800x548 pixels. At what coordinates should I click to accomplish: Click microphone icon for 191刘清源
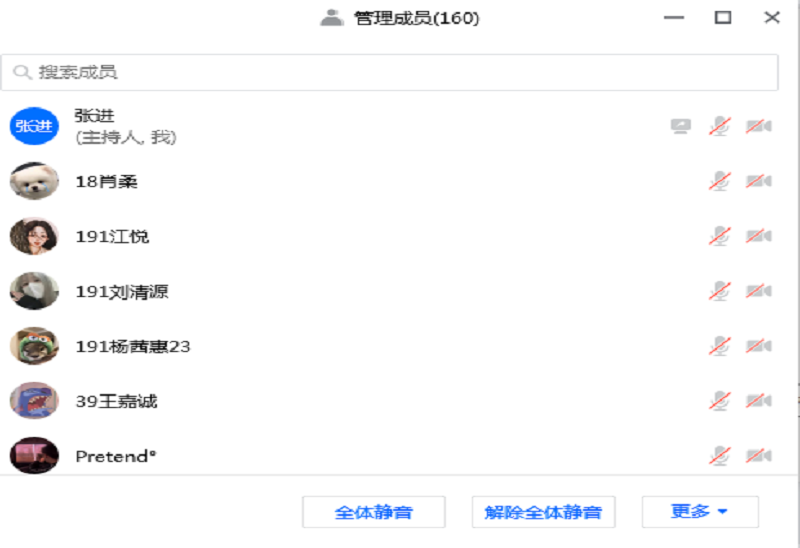tap(720, 291)
